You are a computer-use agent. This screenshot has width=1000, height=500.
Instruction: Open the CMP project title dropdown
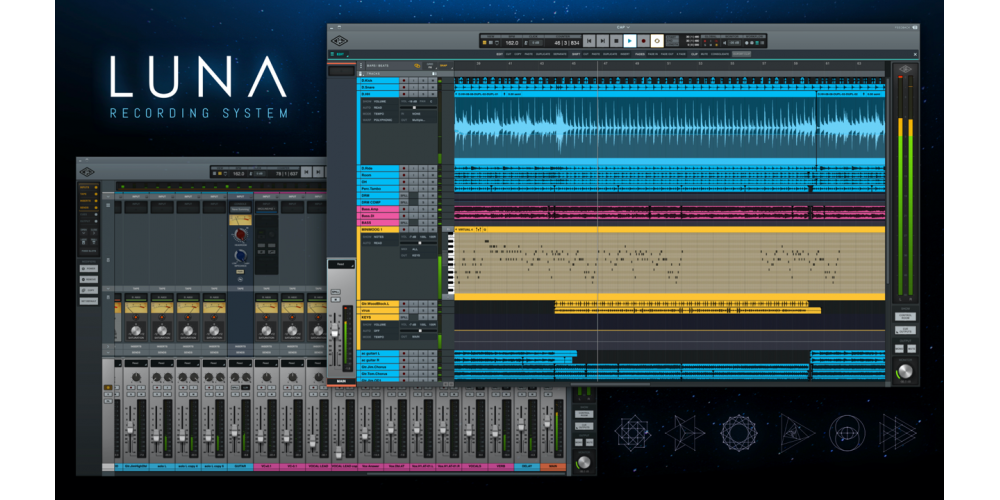(623, 27)
